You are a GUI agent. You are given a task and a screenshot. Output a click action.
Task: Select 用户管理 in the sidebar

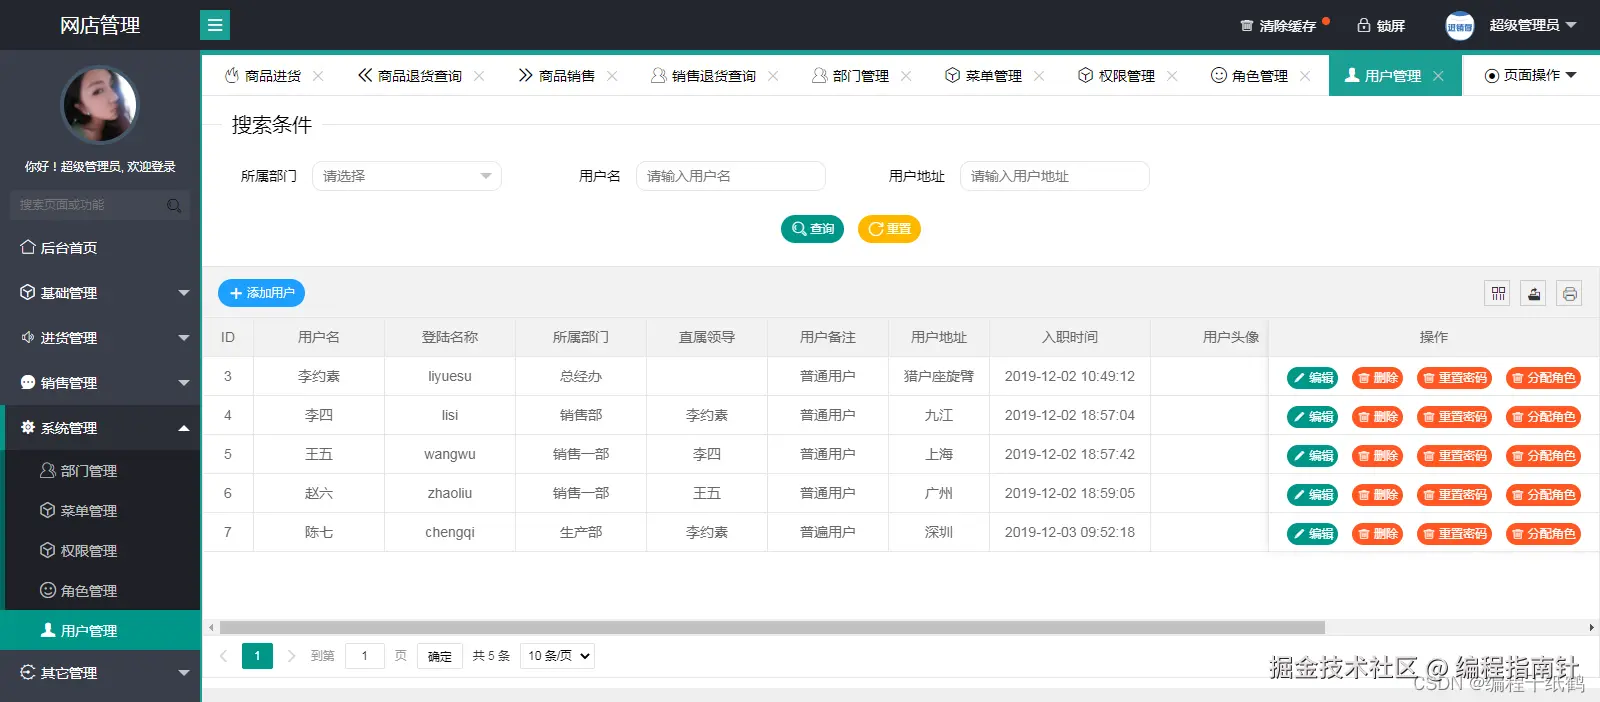point(100,631)
